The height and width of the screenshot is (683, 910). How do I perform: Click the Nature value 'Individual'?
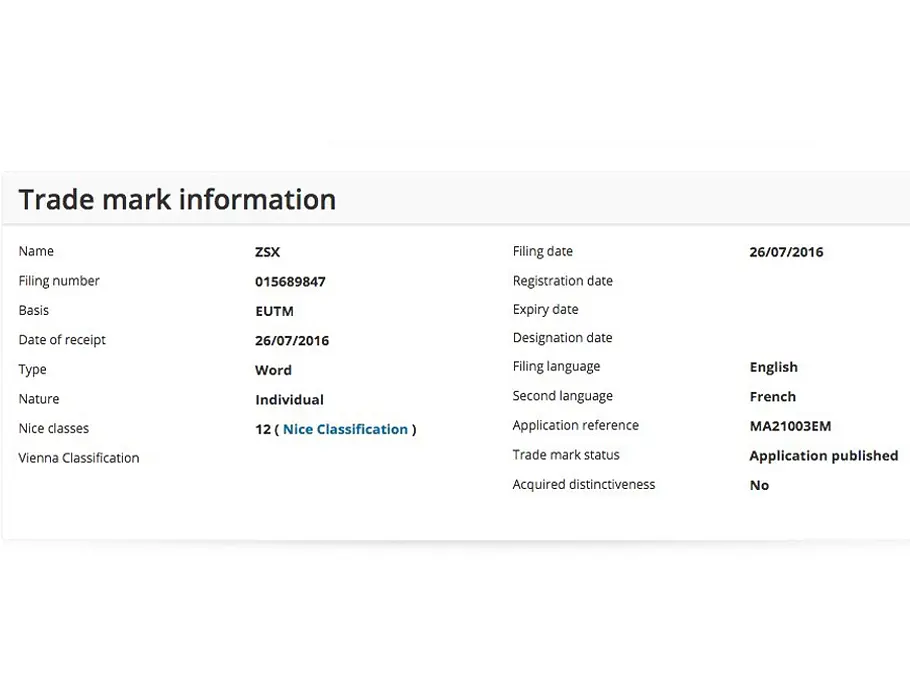pos(290,400)
